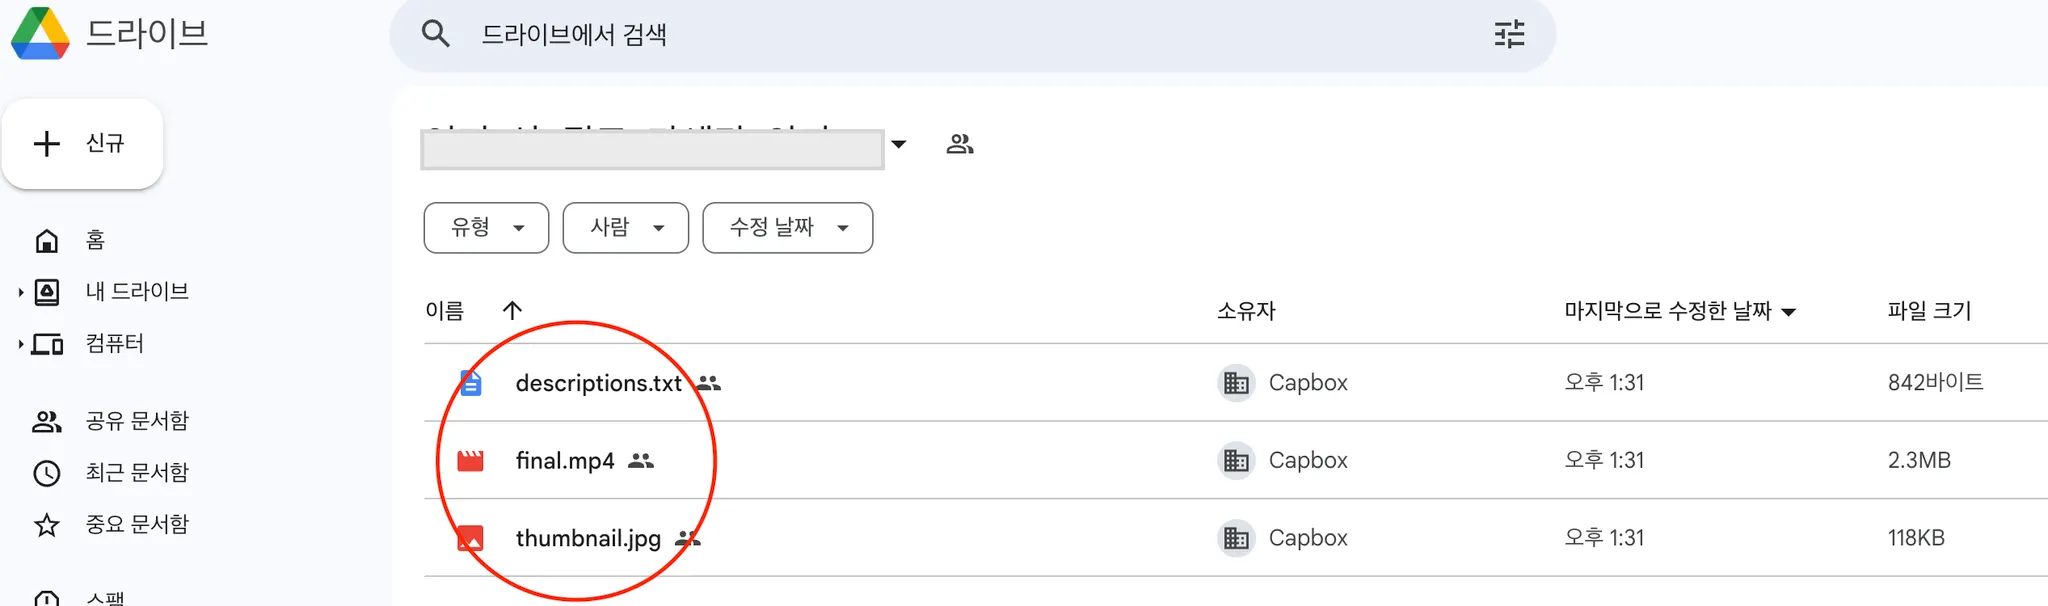Go to 공유 문서함 in sidebar
This screenshot has width=2048, height=606.
pos(137,421)
